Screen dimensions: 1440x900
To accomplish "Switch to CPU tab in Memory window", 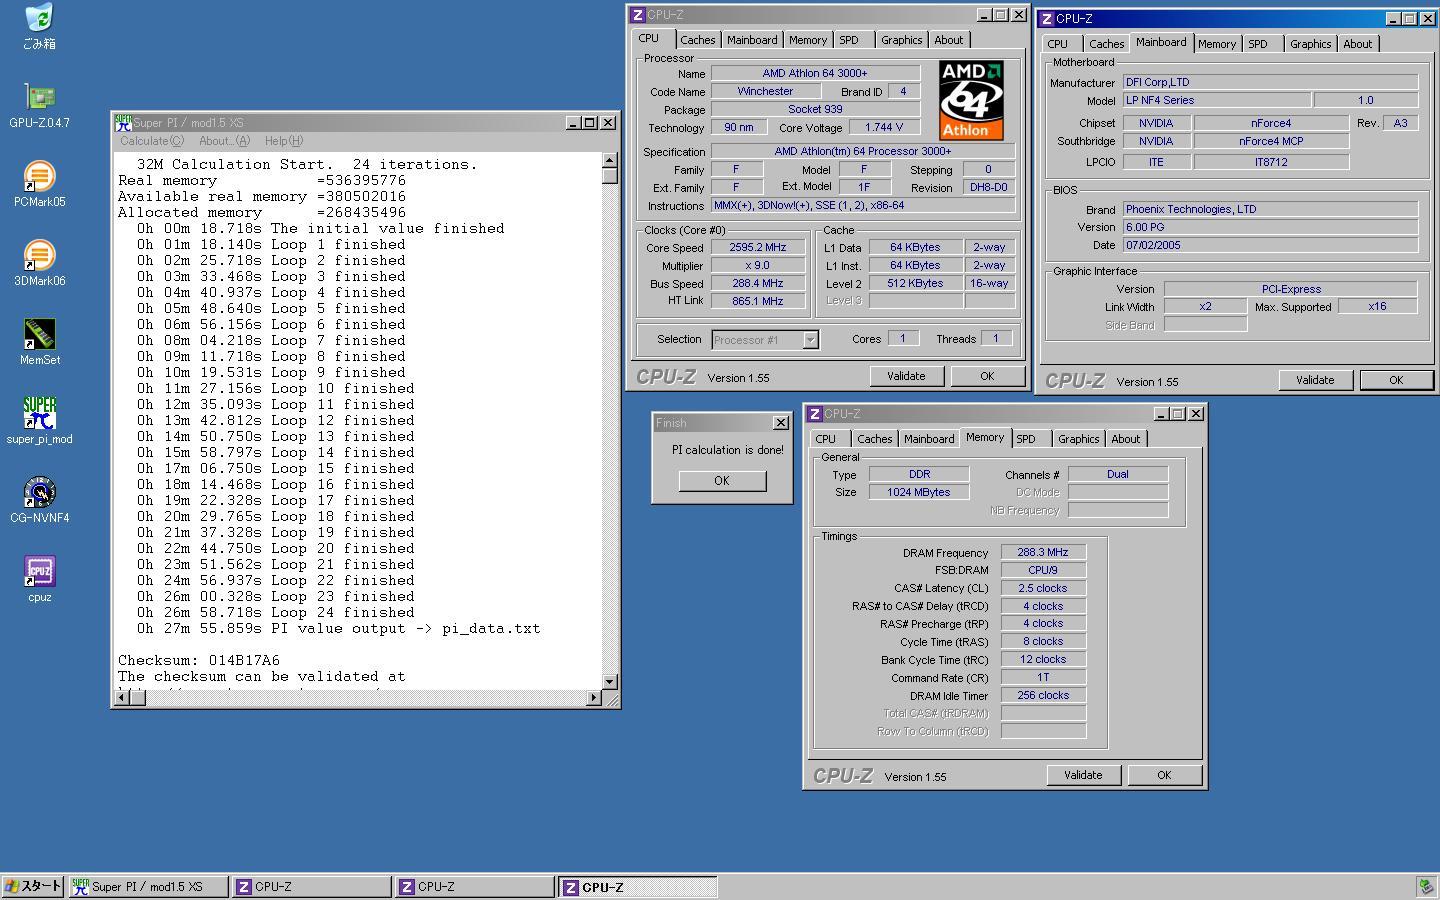I will [x=826, y=439].
